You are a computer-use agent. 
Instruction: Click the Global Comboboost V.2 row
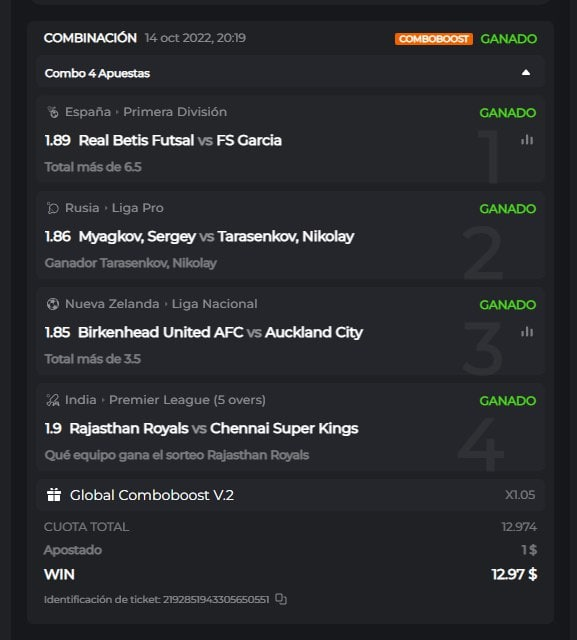tap(290, 495)
